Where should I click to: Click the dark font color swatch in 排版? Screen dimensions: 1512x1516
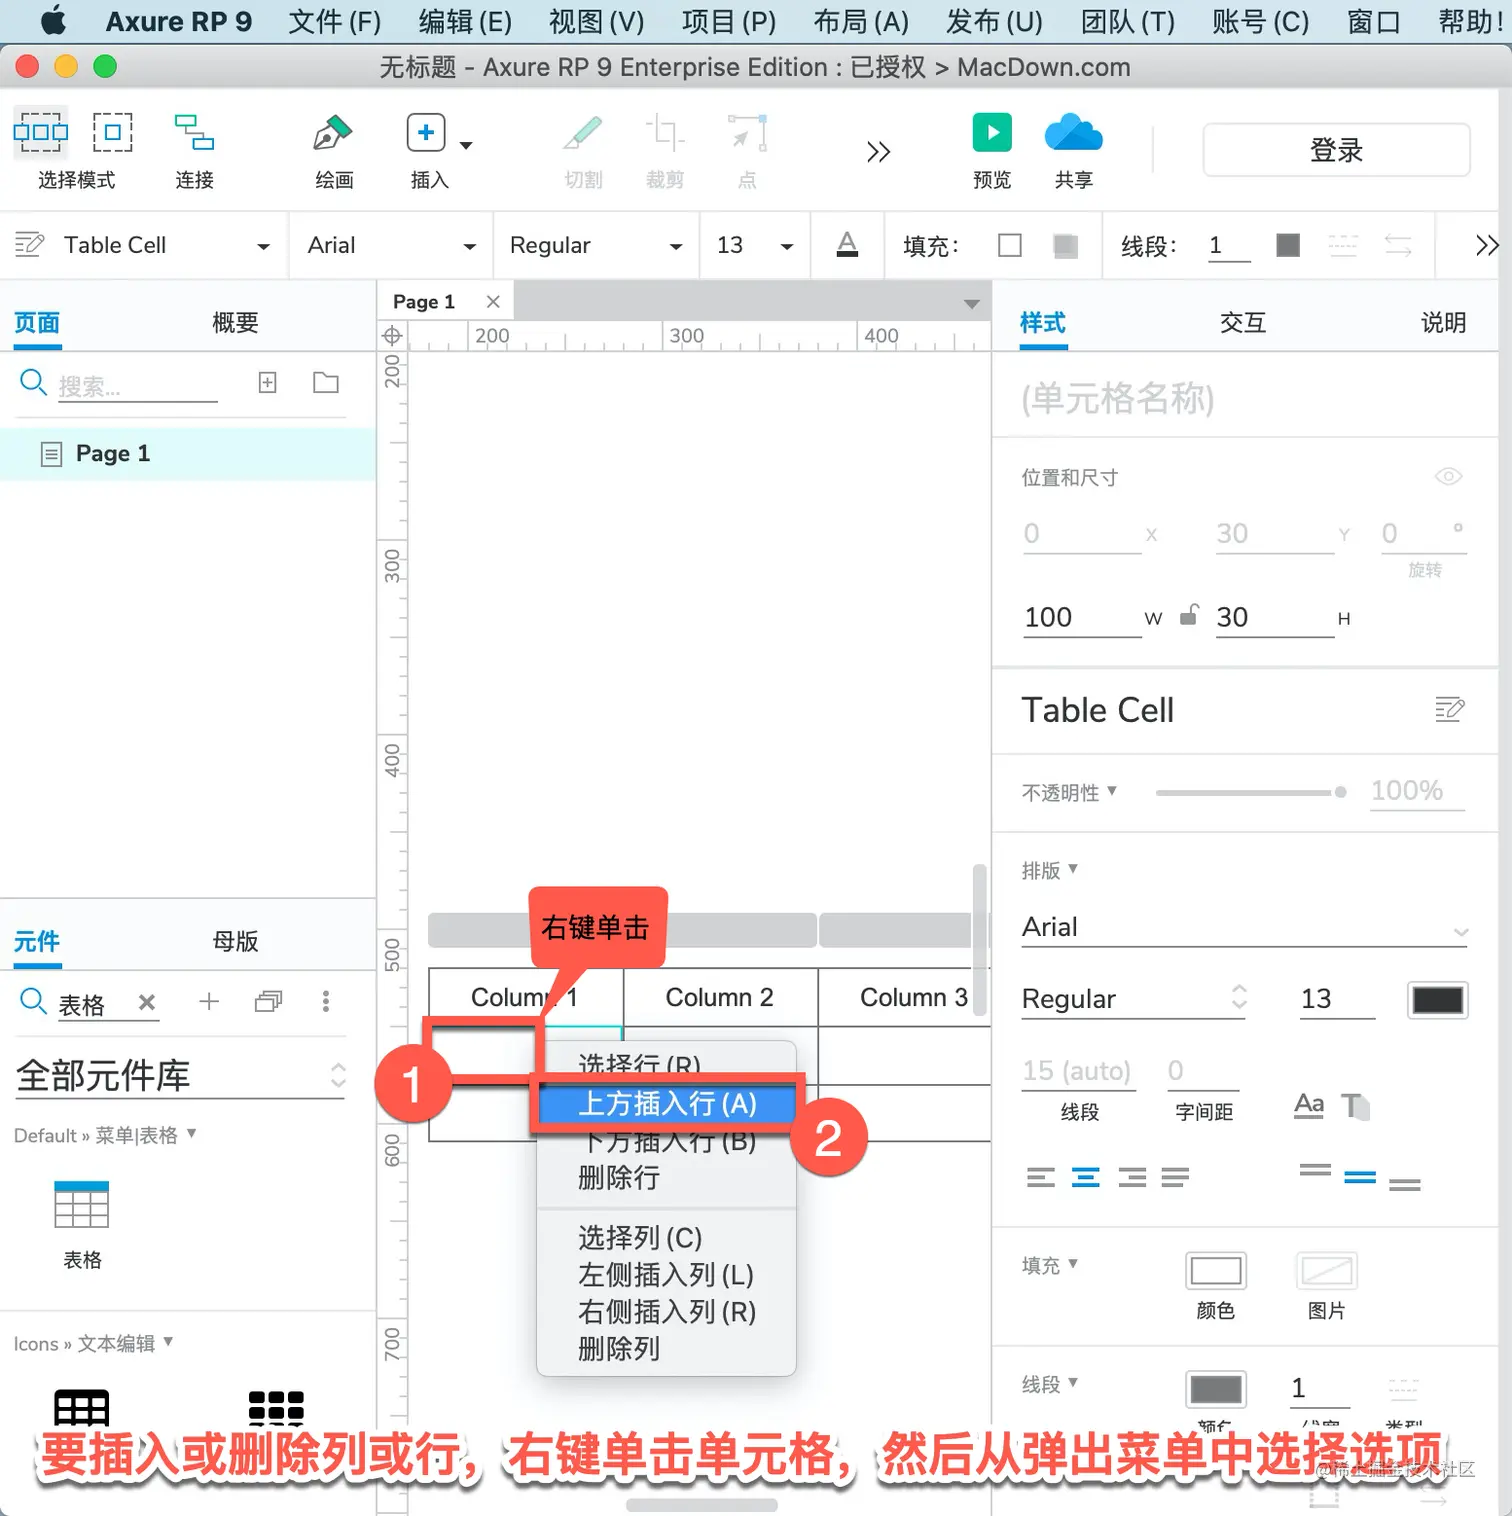(1437, 999)
